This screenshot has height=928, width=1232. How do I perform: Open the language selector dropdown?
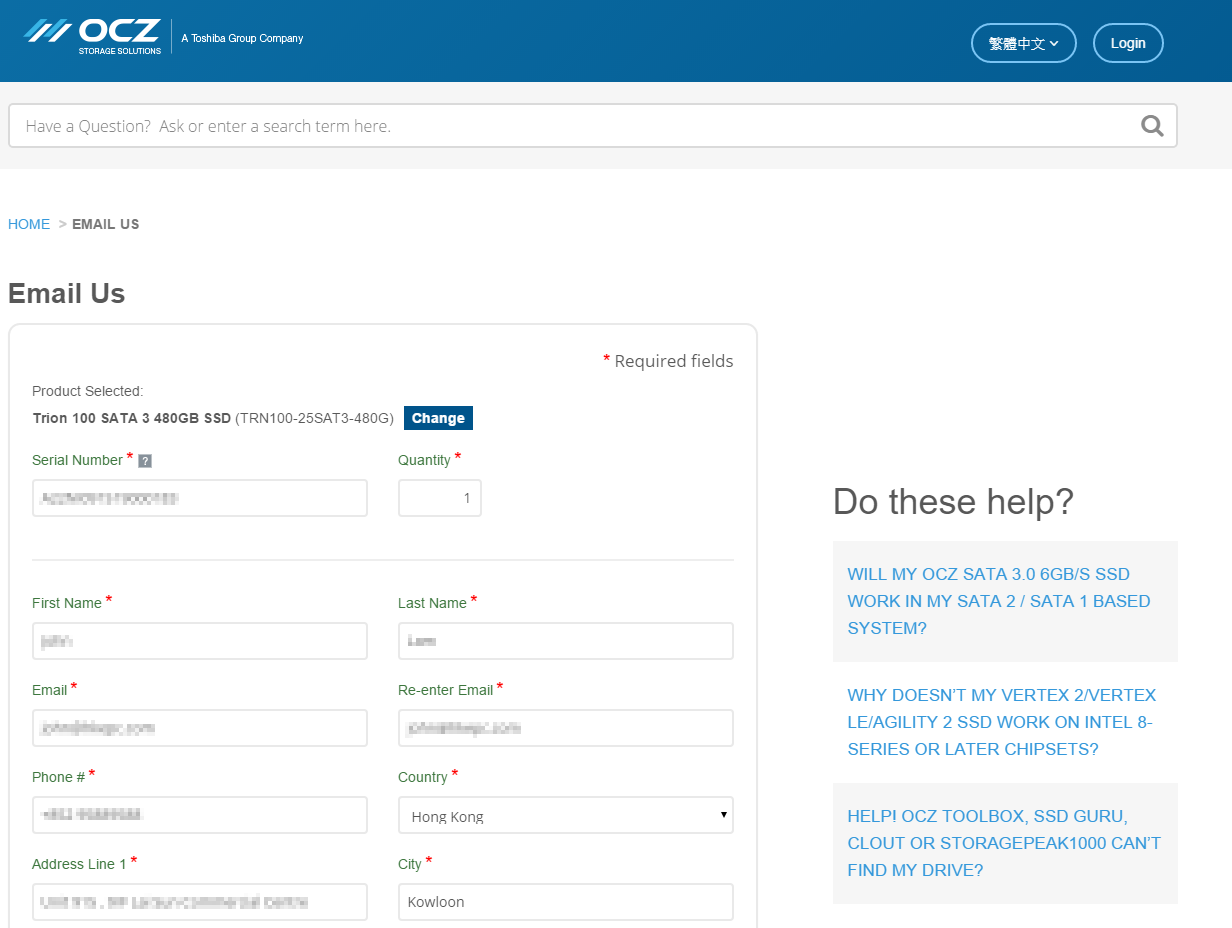(1023, 43)
